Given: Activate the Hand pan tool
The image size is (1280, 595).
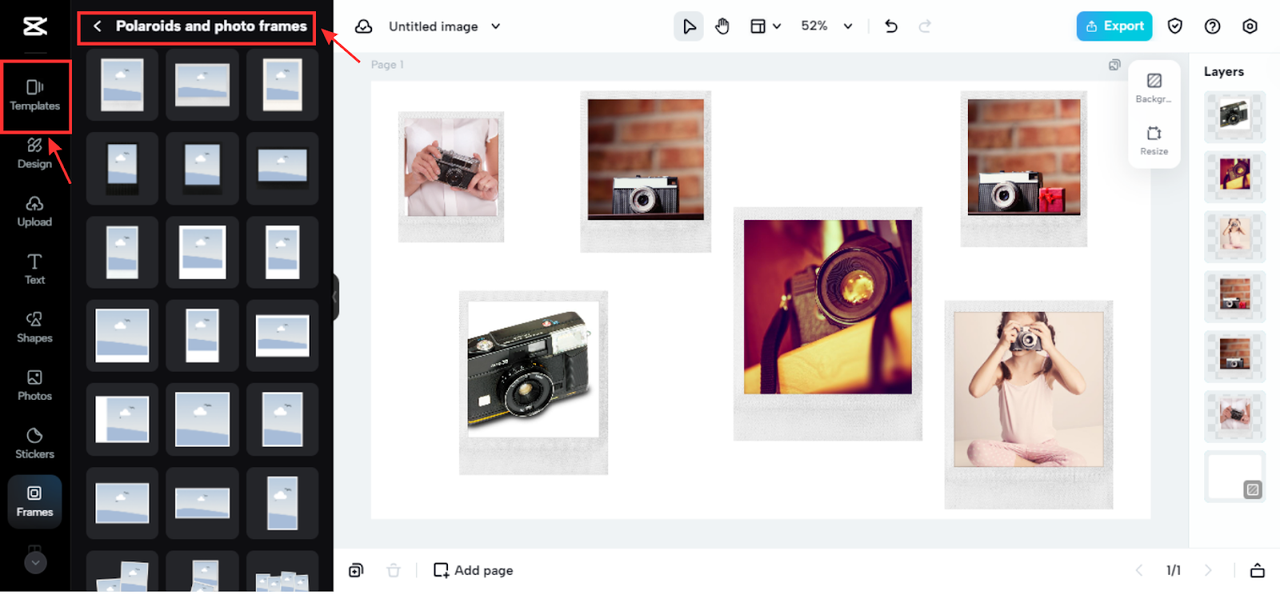Looking at the screenshot, I should (x=722, y=27).
